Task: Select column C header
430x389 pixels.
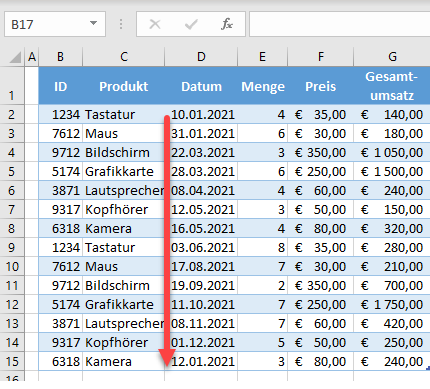Action: 124,57
